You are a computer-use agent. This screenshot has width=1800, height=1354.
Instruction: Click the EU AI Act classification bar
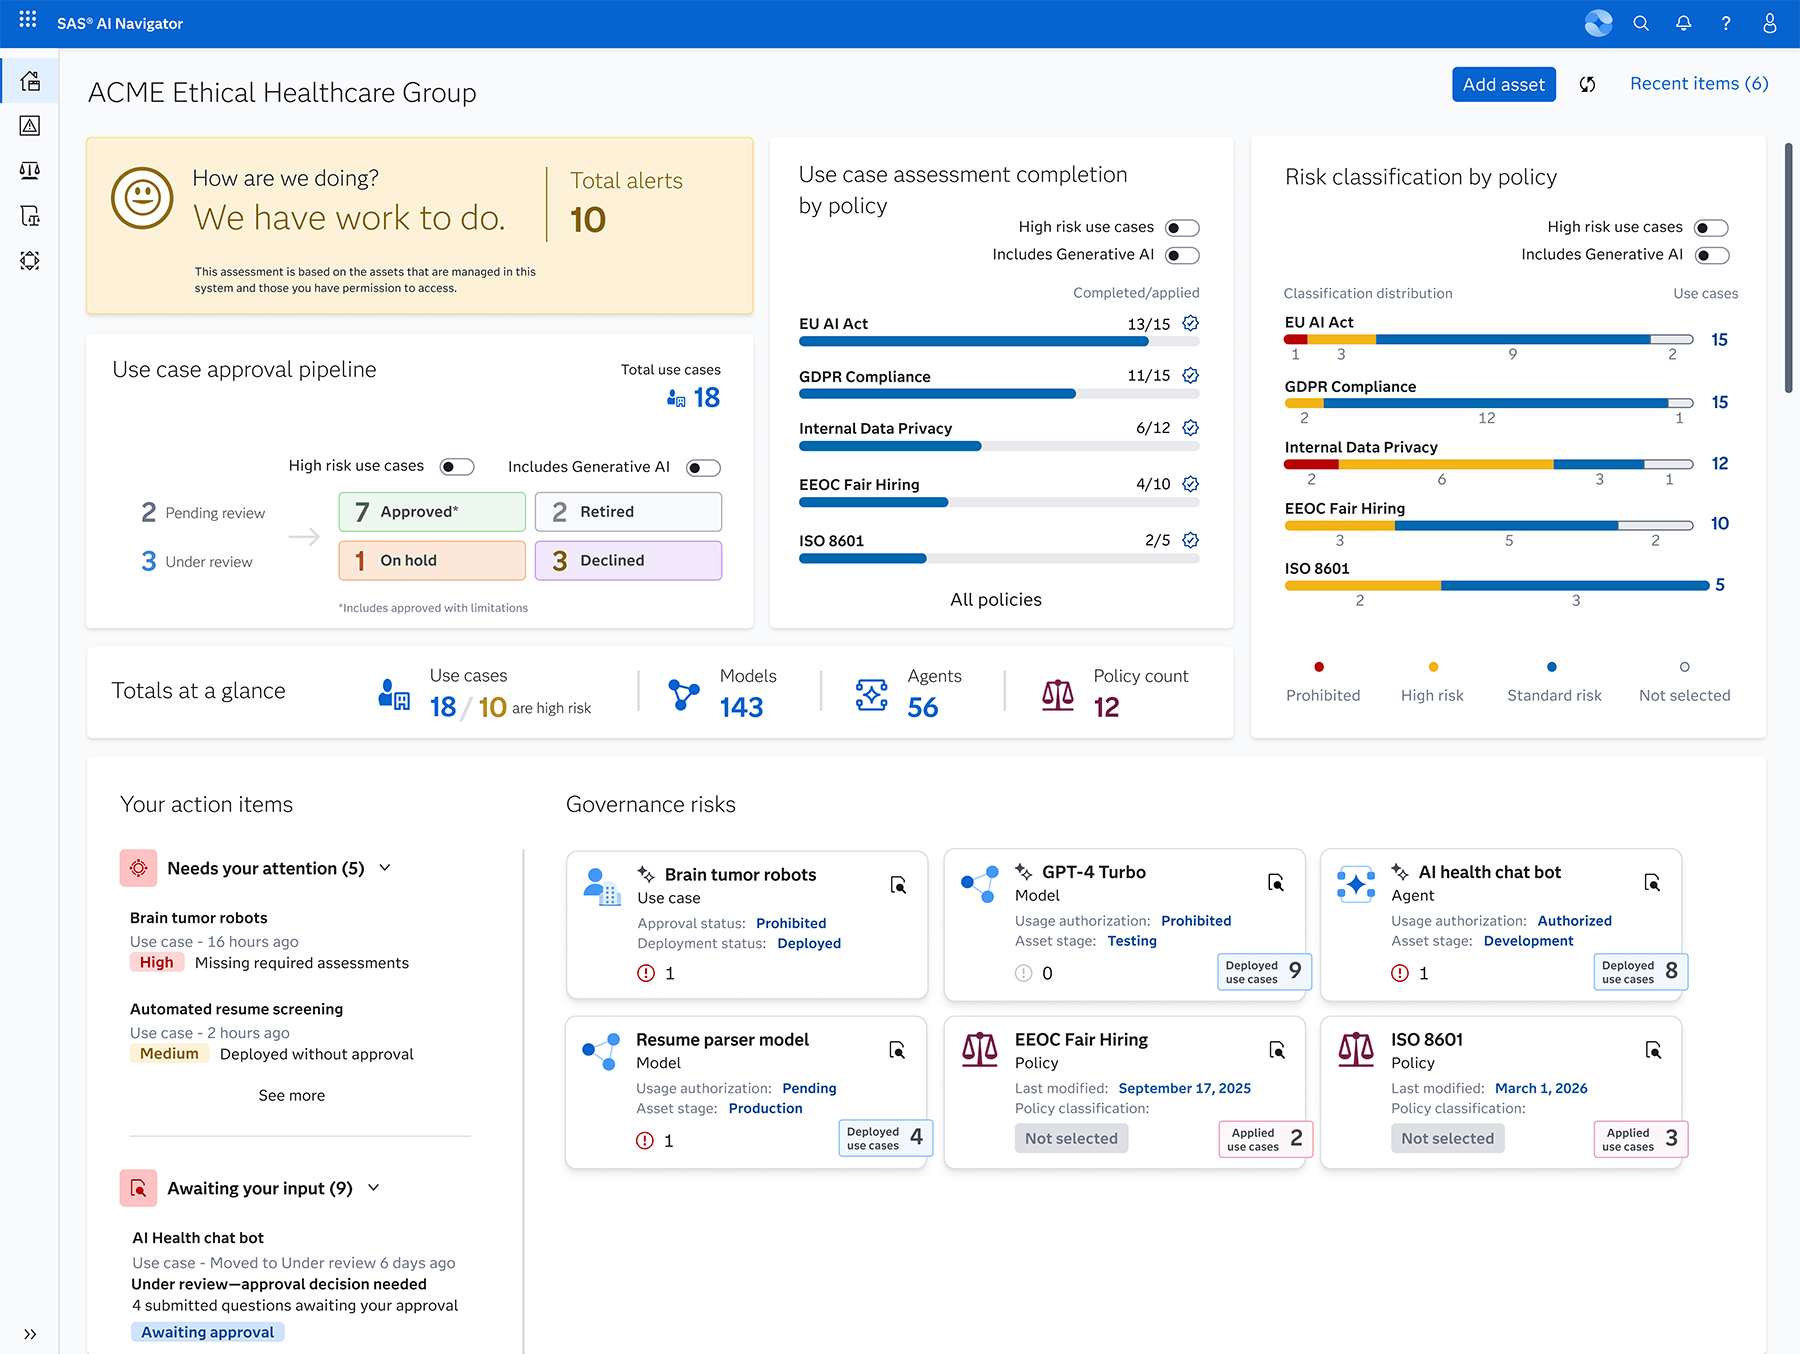coord(1488,340)
